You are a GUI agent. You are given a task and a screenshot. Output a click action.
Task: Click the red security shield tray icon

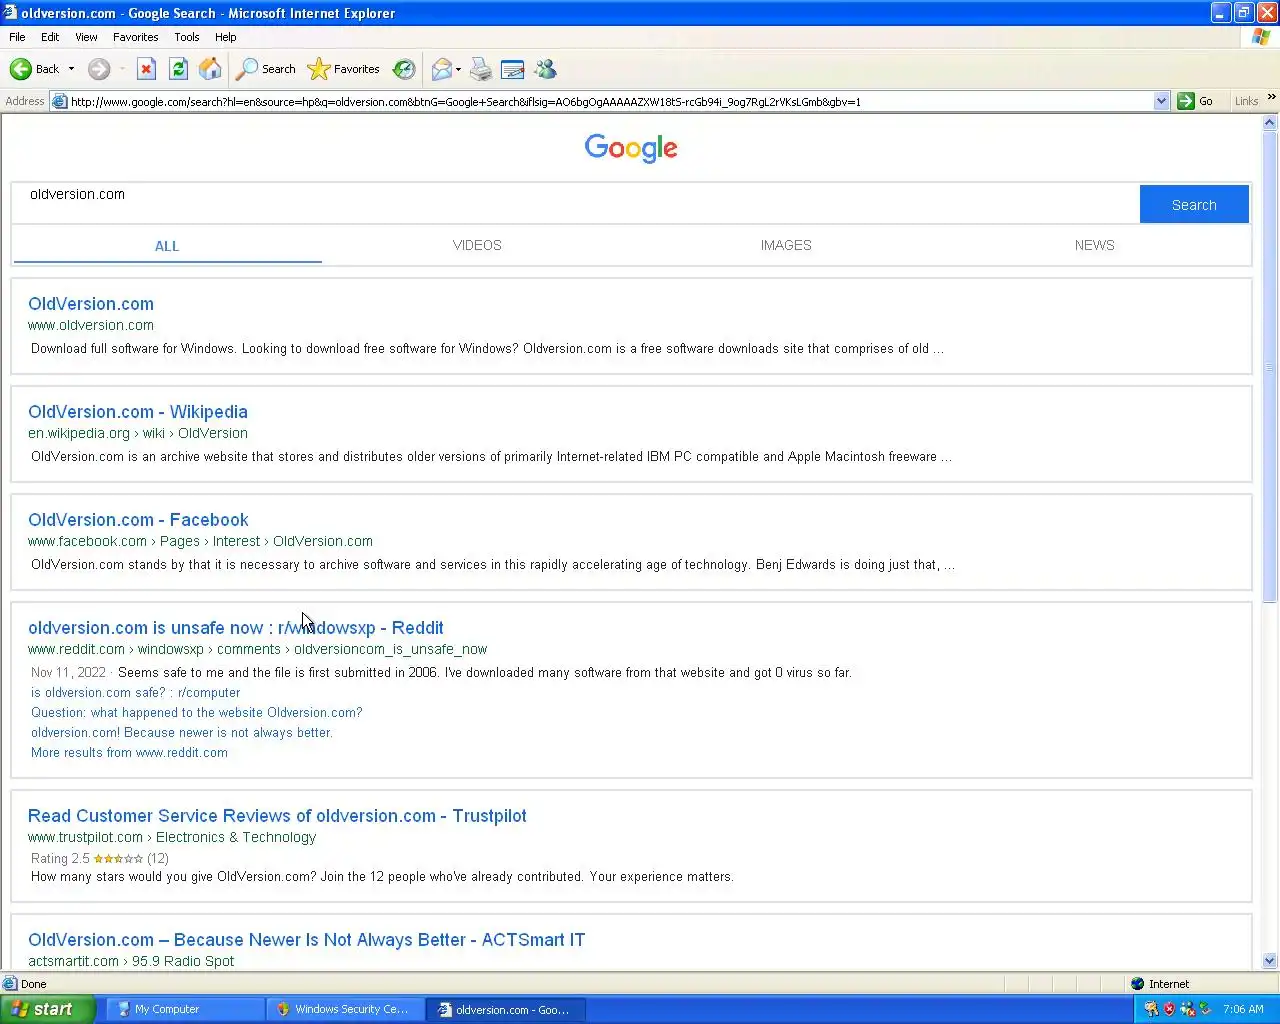click(x=1169, y=1009)
